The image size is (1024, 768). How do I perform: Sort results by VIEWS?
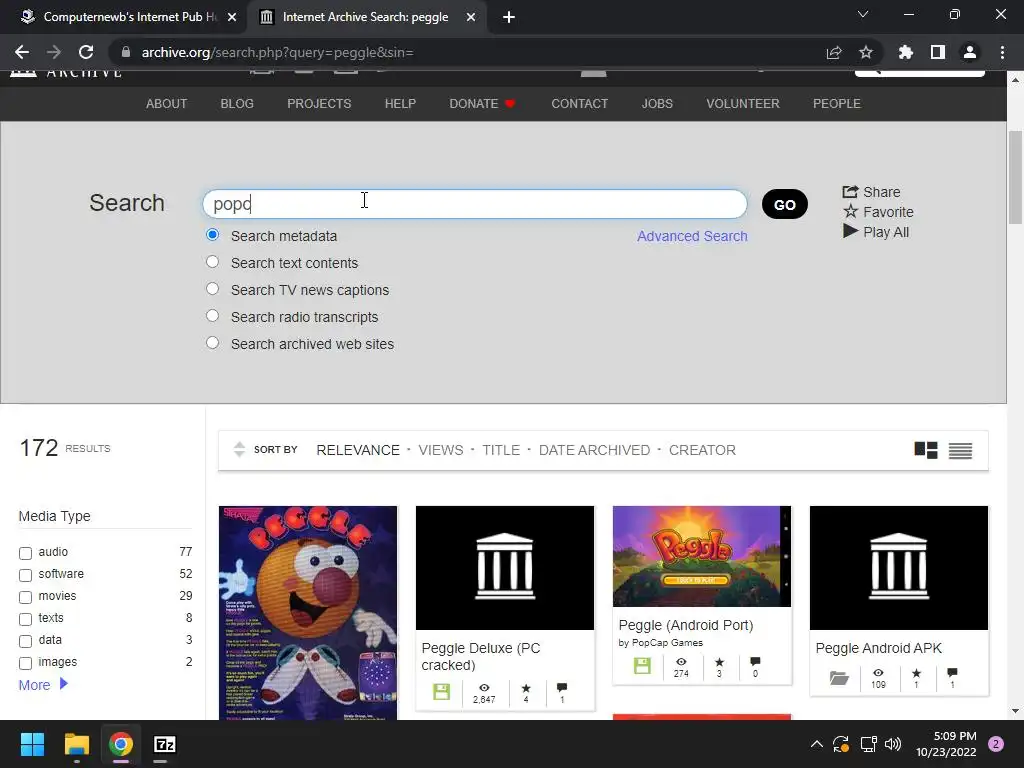[x=441, y=450]
